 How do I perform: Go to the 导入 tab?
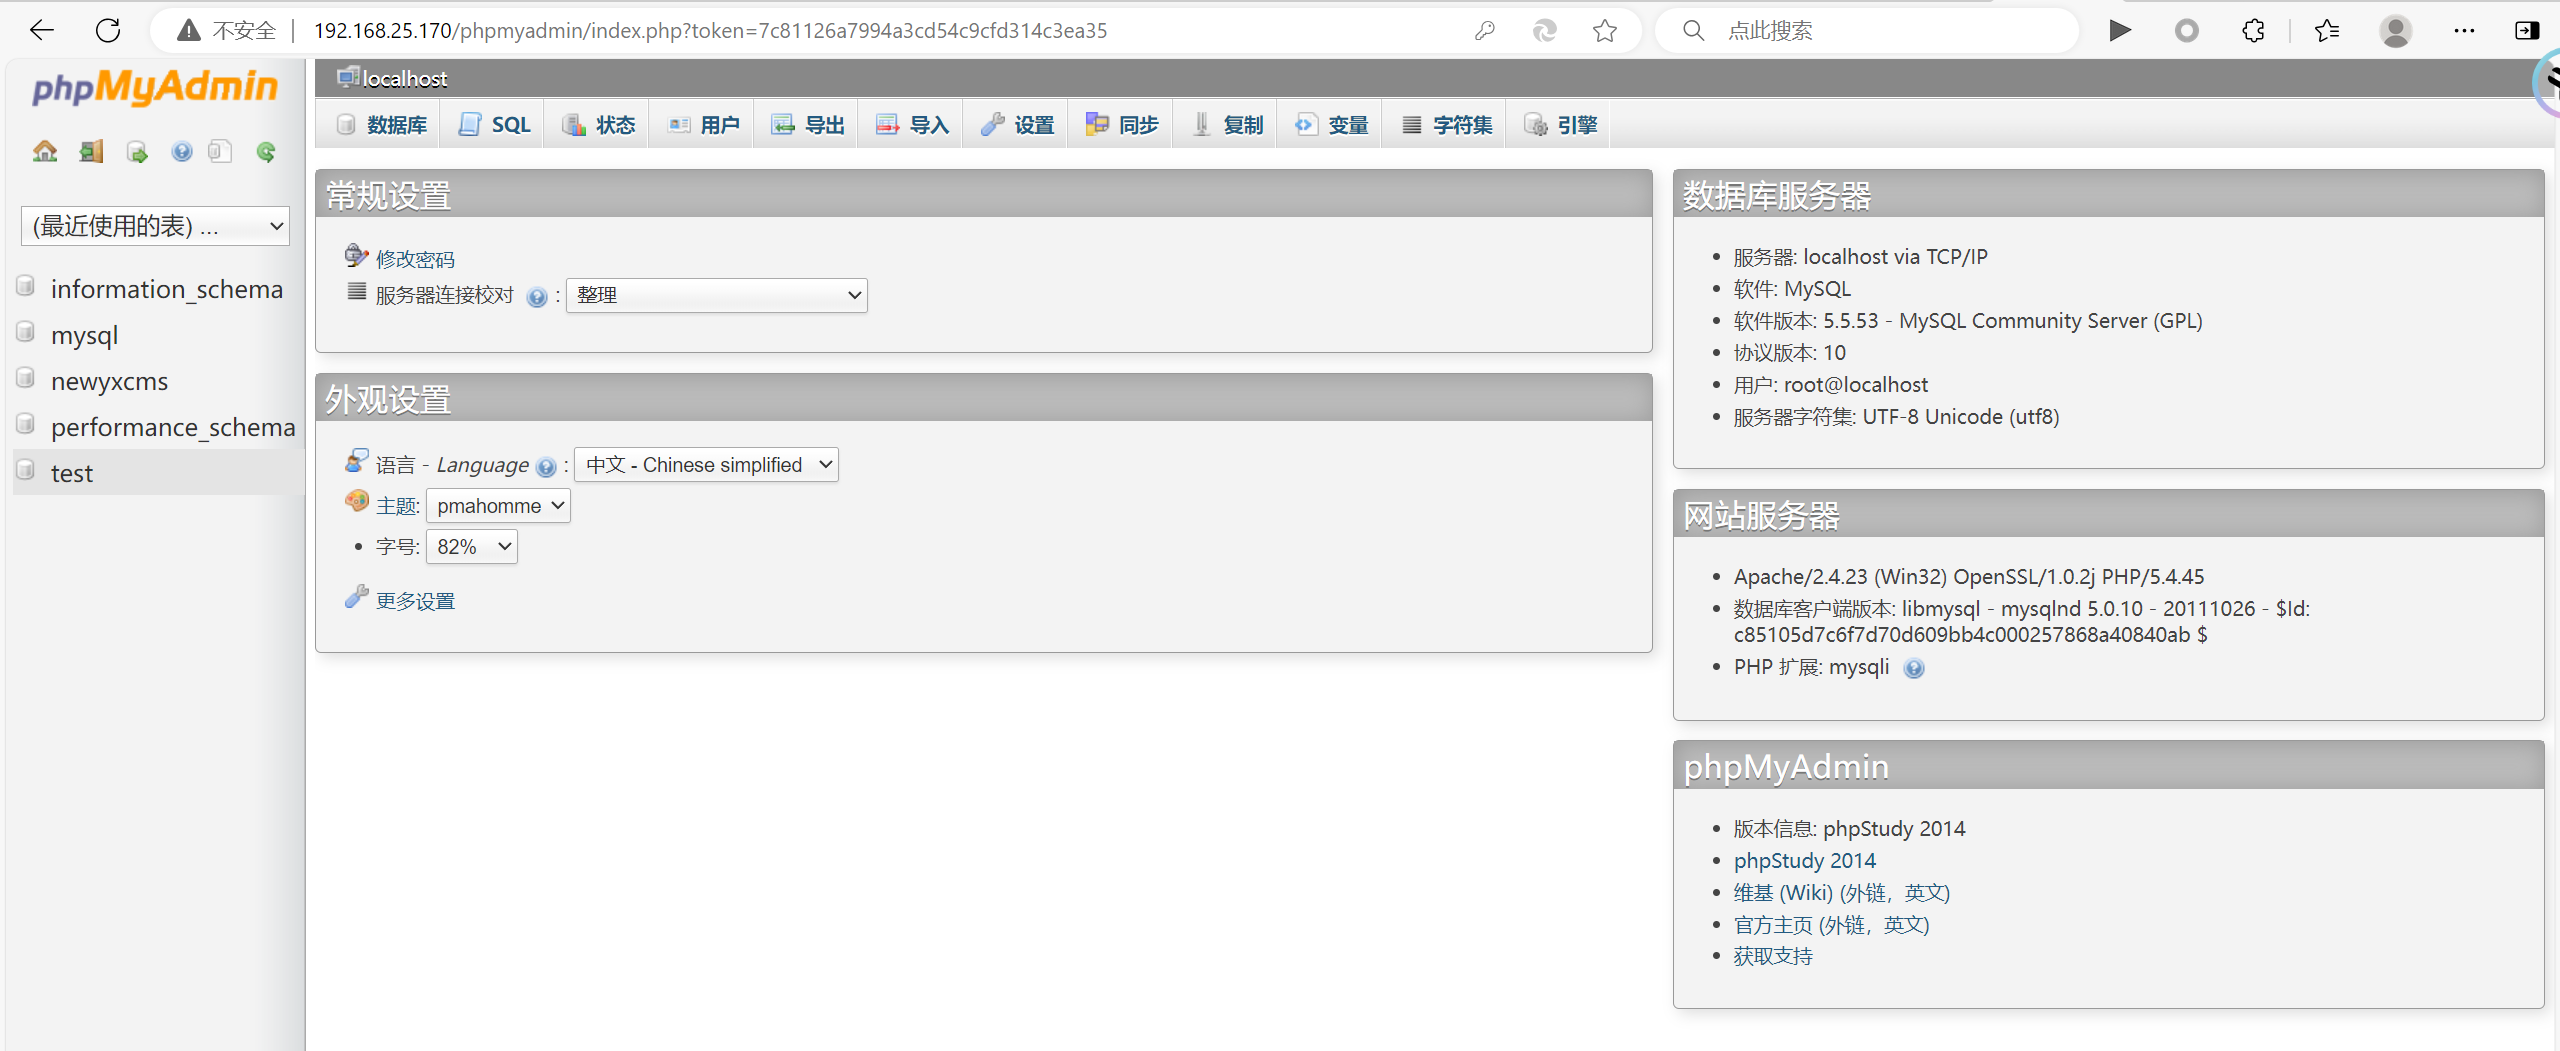912,125
